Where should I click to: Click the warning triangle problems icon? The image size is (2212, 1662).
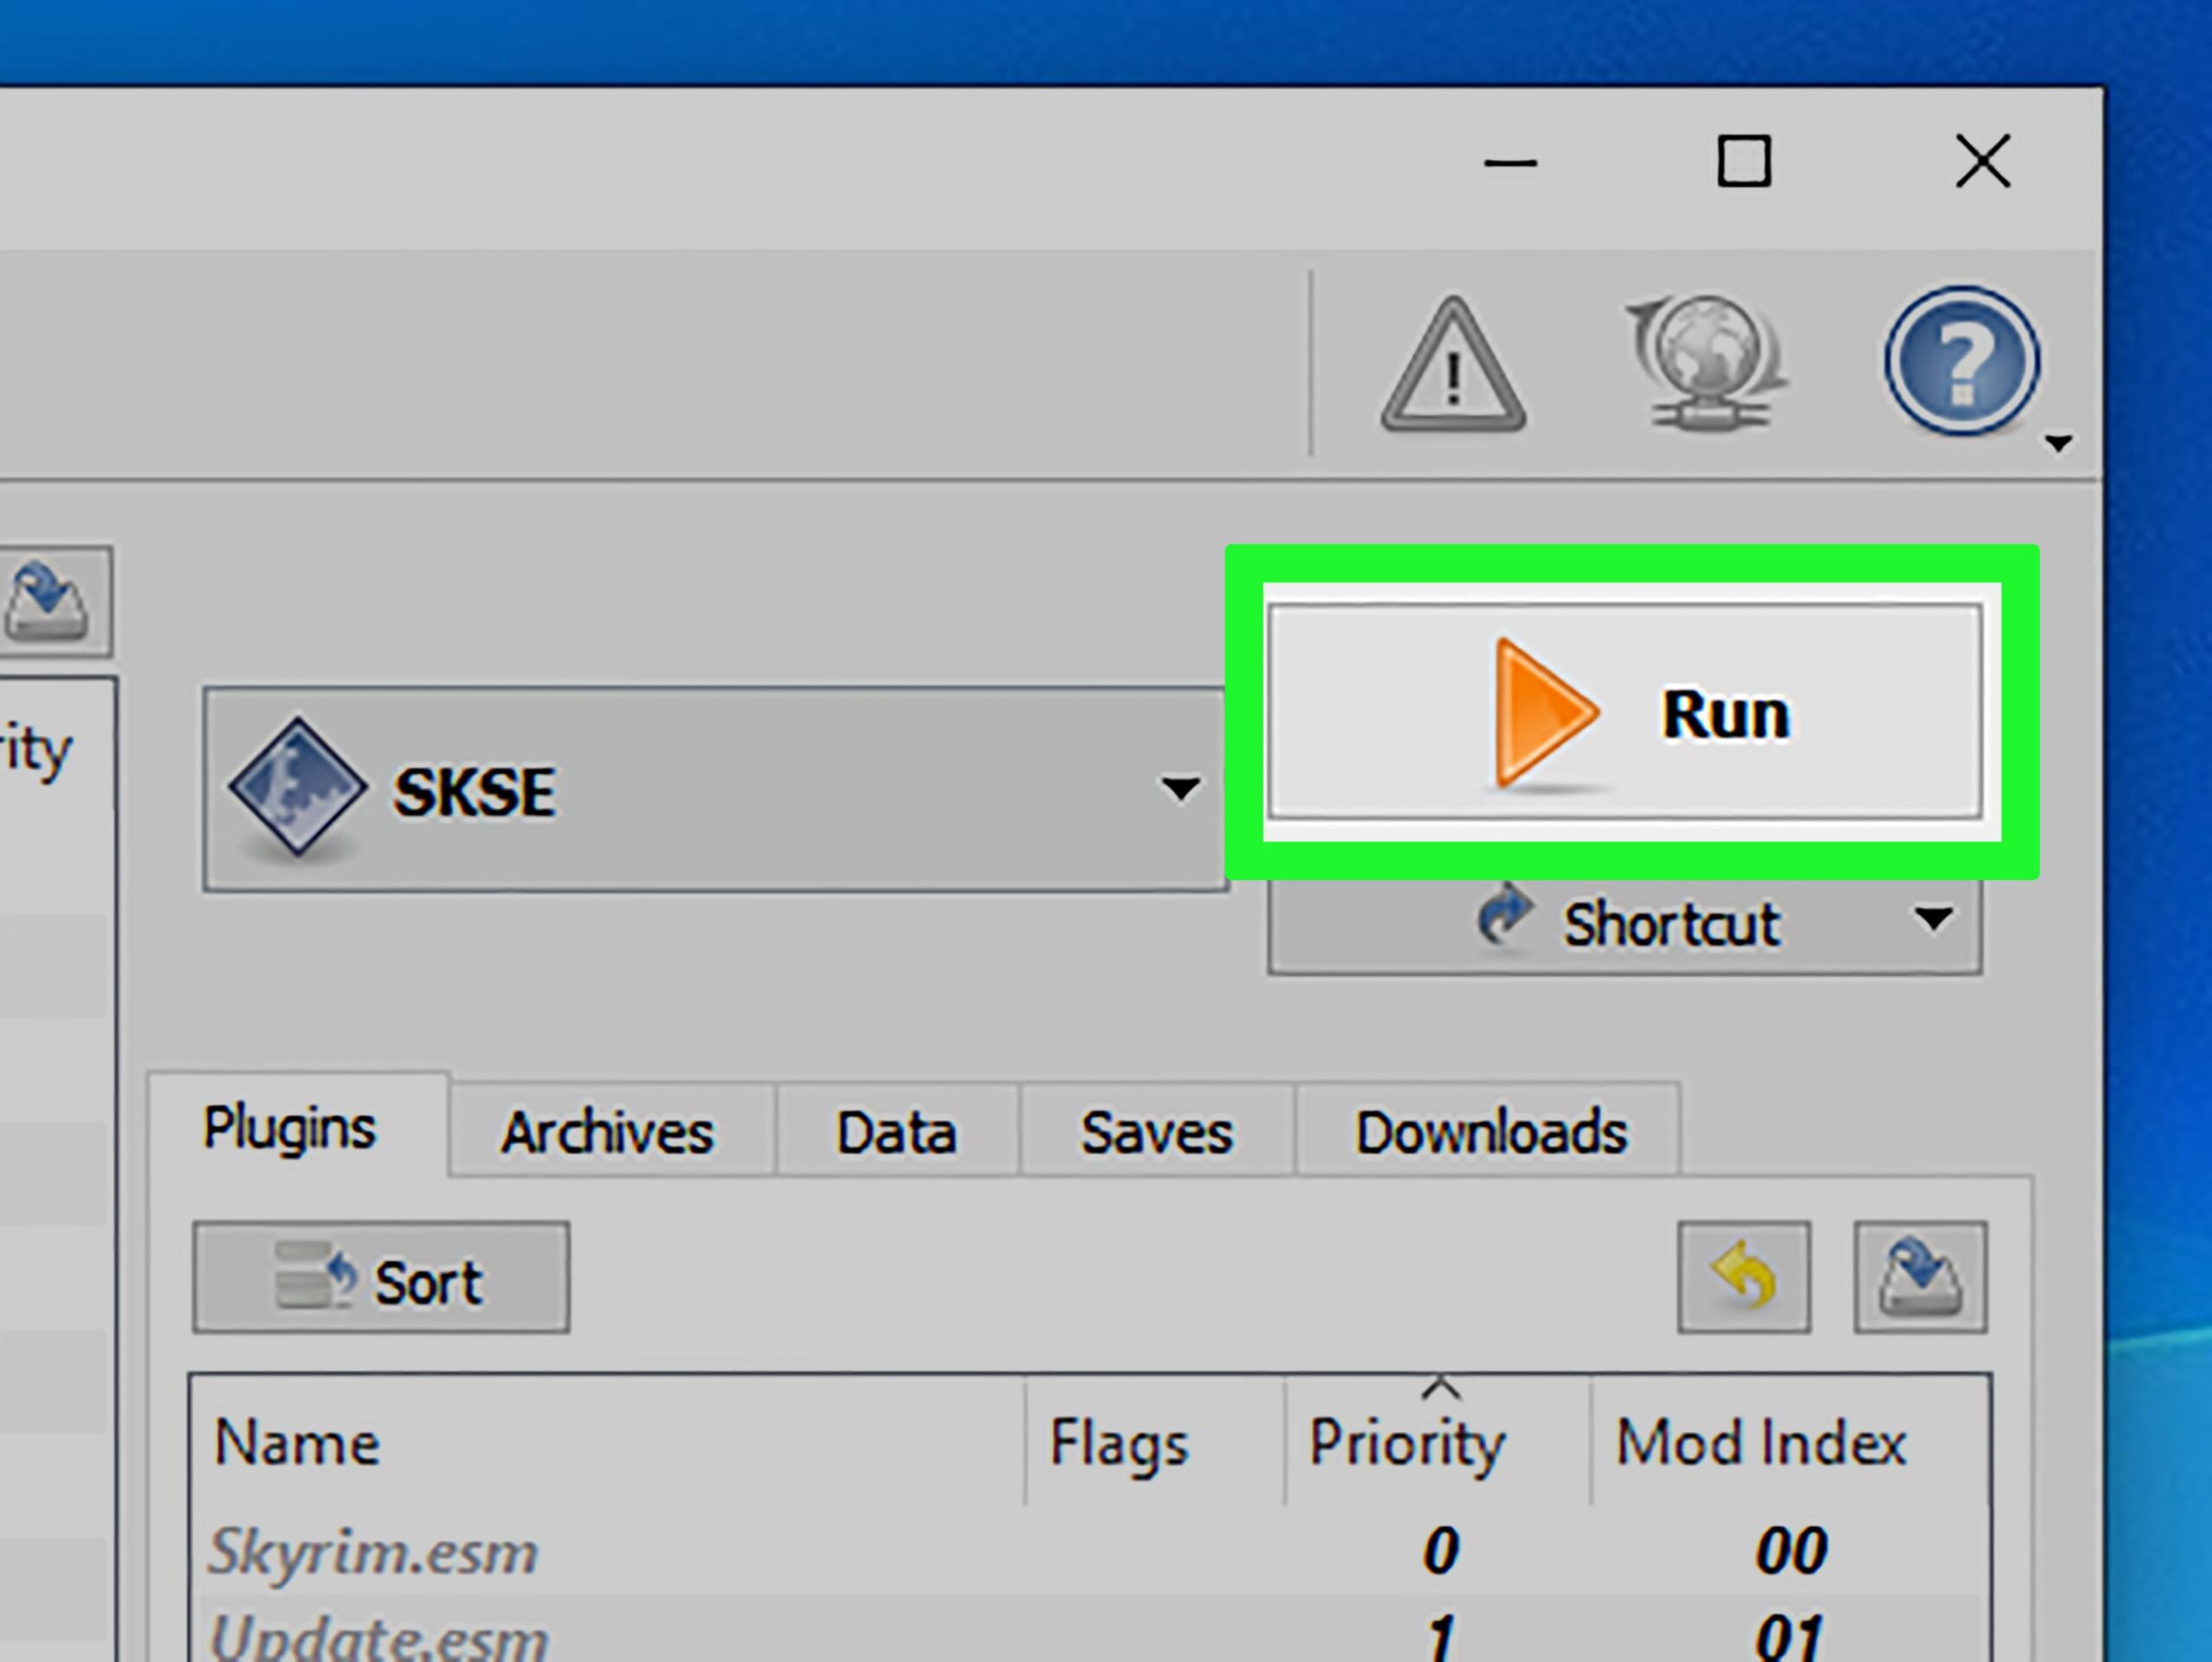click(x=1453, y=367)
